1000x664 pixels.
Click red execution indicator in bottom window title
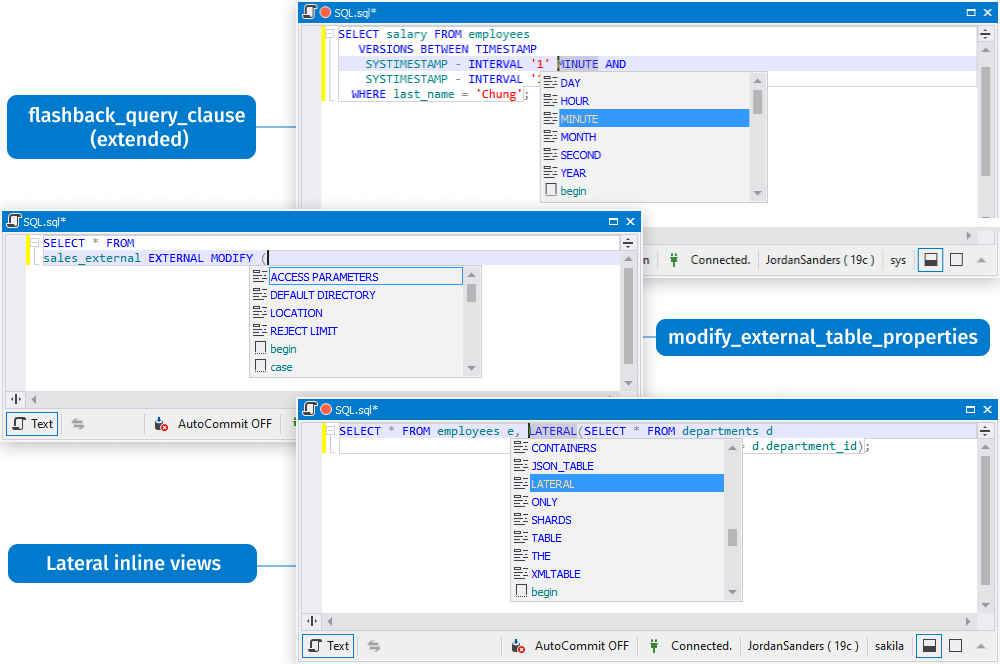click(x=327, y=409)
